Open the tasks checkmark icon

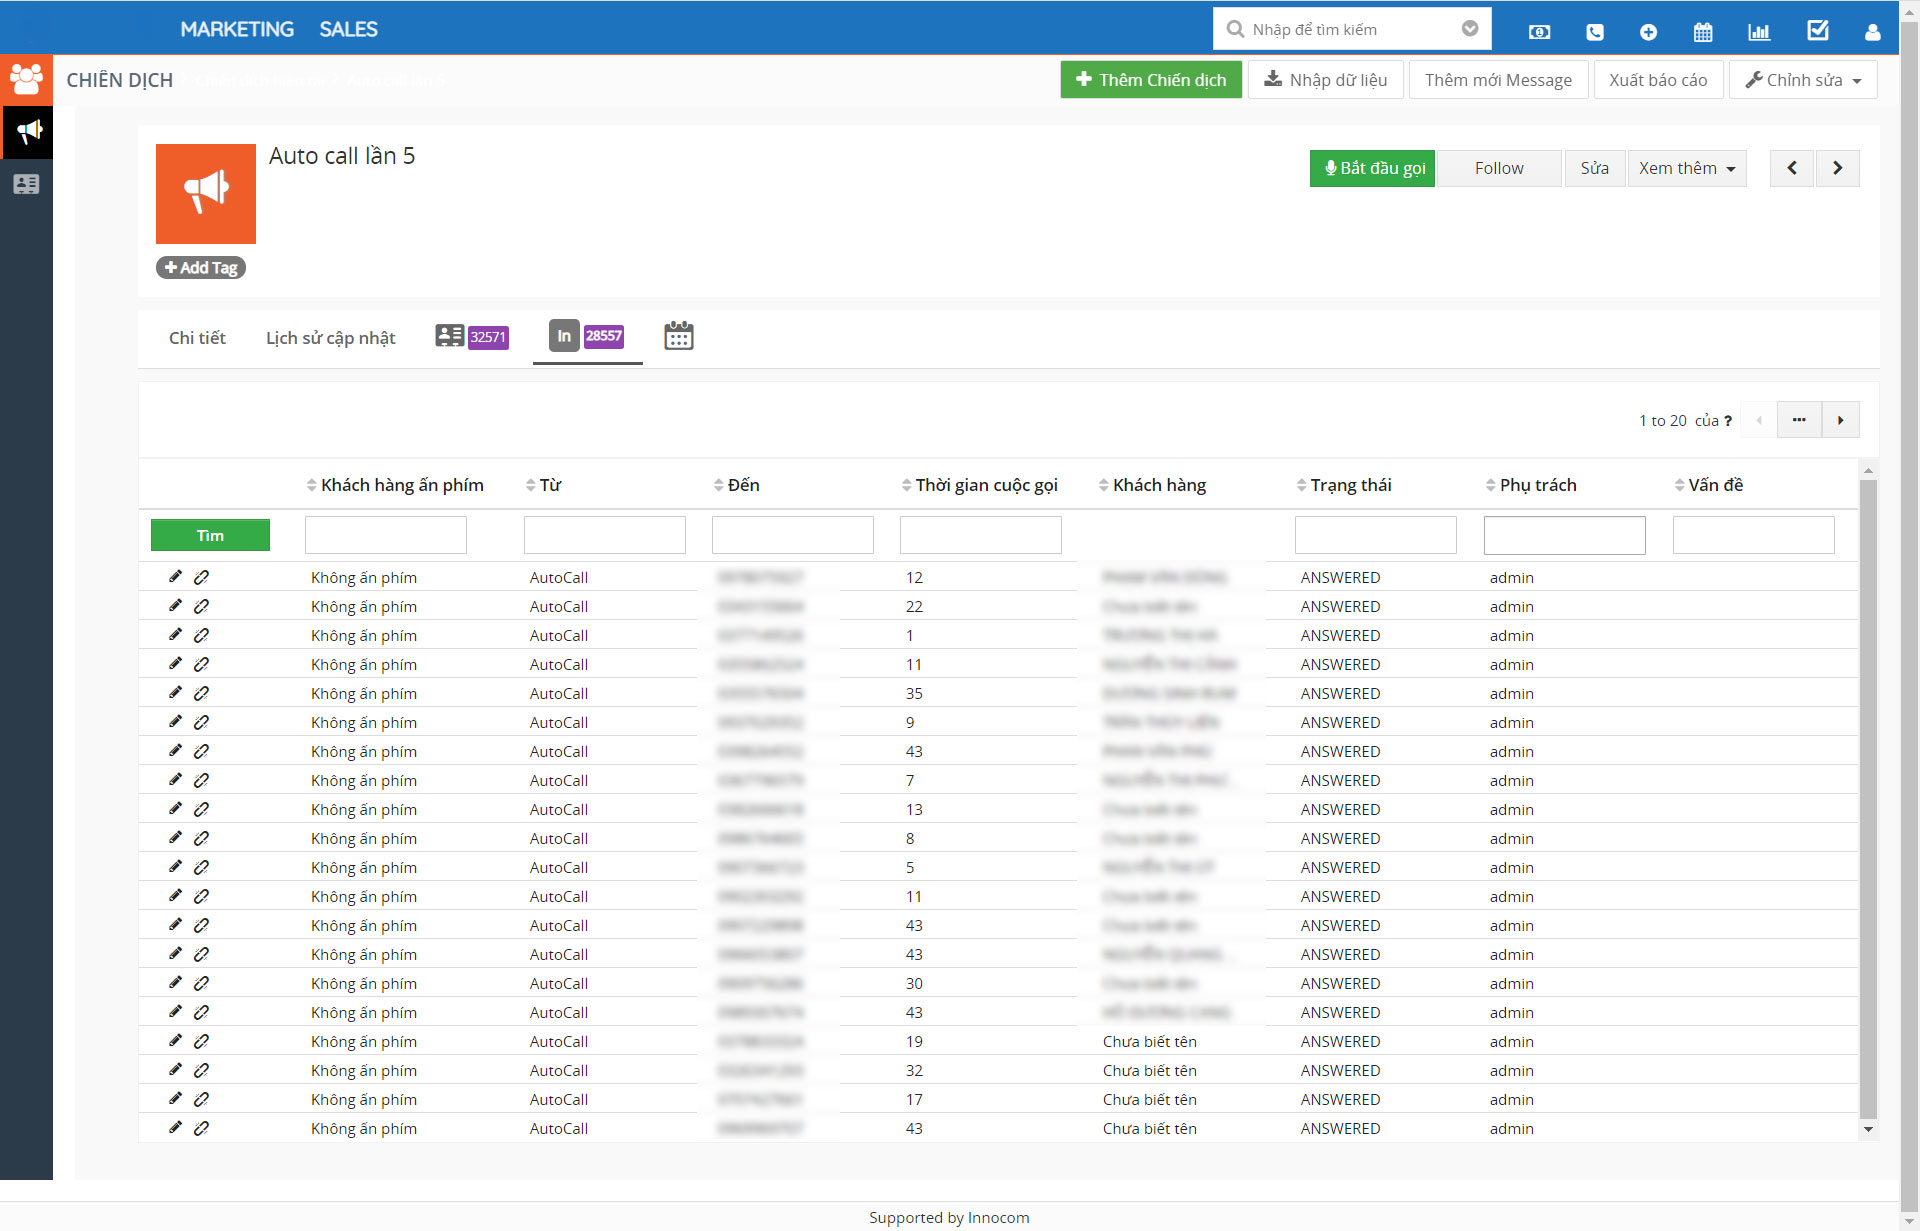[1818, 30]
